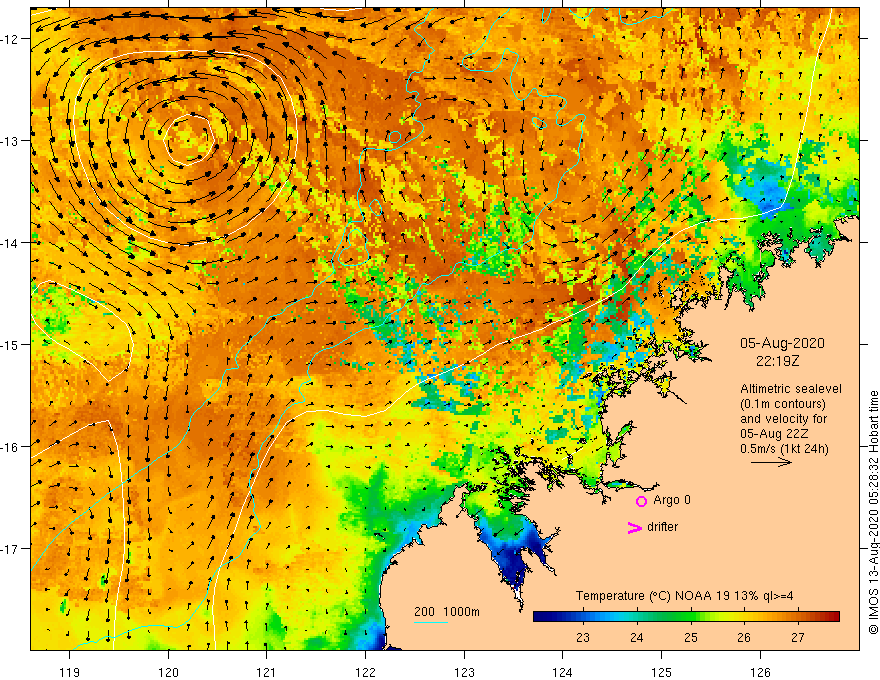Screen dimensions: 880x680
Task: Click the color bar tick label 23
Action: click(583, 638)
